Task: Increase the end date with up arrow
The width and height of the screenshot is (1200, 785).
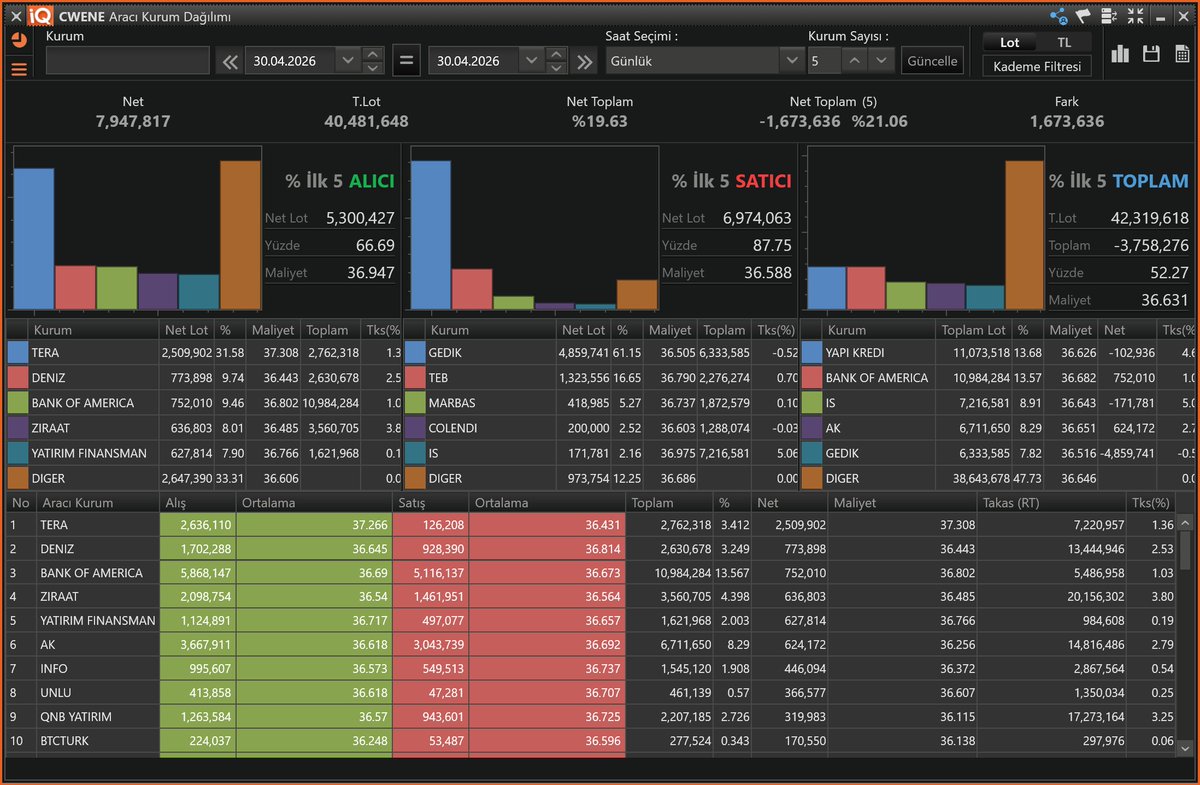Action: [x=556, y=54]
